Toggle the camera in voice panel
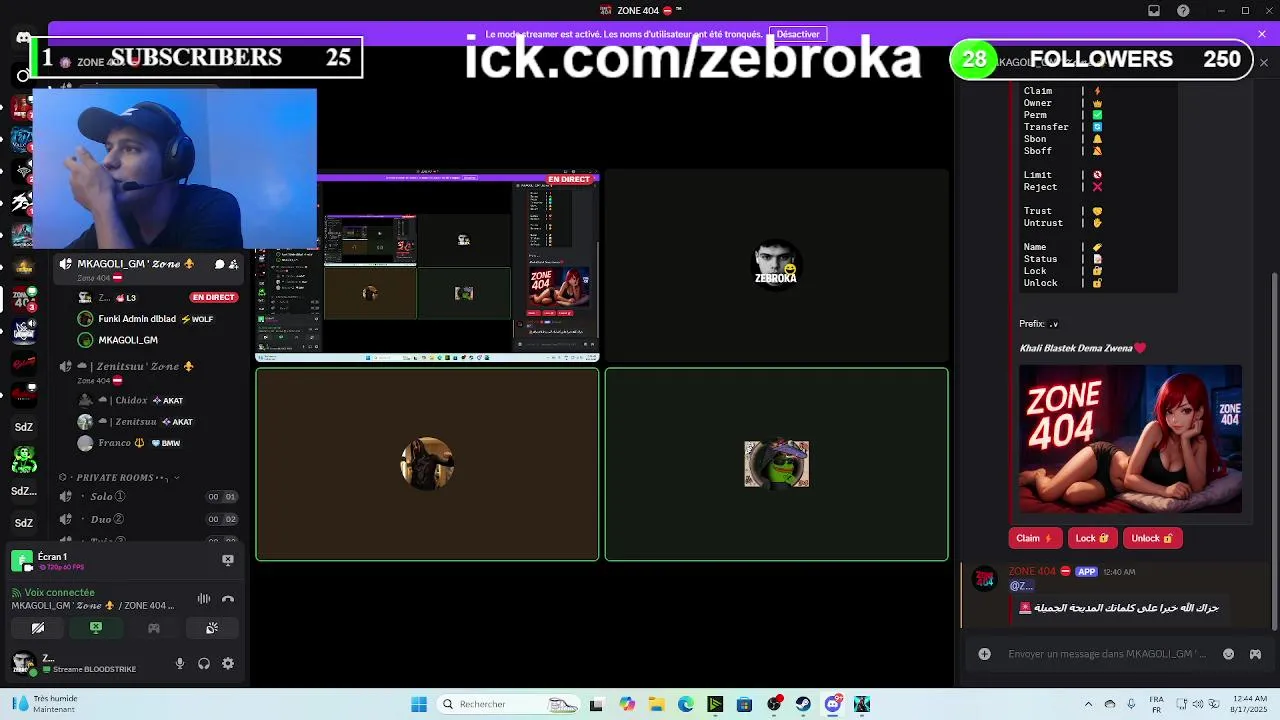 pos(38,628)
